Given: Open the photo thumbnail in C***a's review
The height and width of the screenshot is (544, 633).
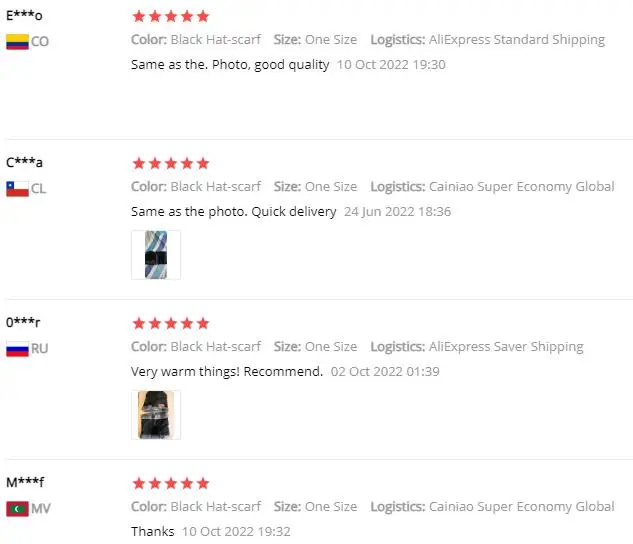Looking at the screenshot, I should pyautogui.click(x=156, y=254).
